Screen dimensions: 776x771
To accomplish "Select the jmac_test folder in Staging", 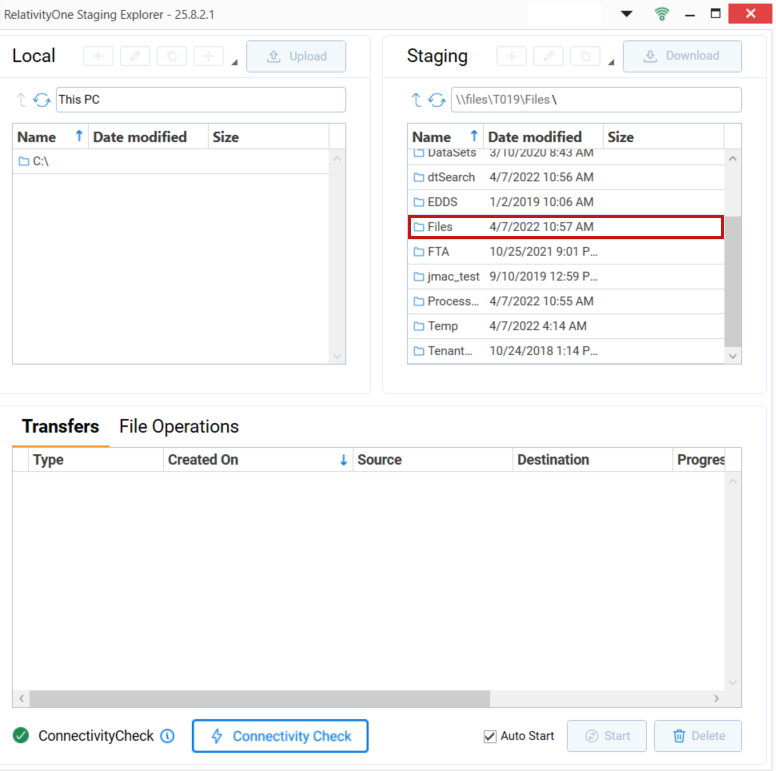I will tap(566, 277).
